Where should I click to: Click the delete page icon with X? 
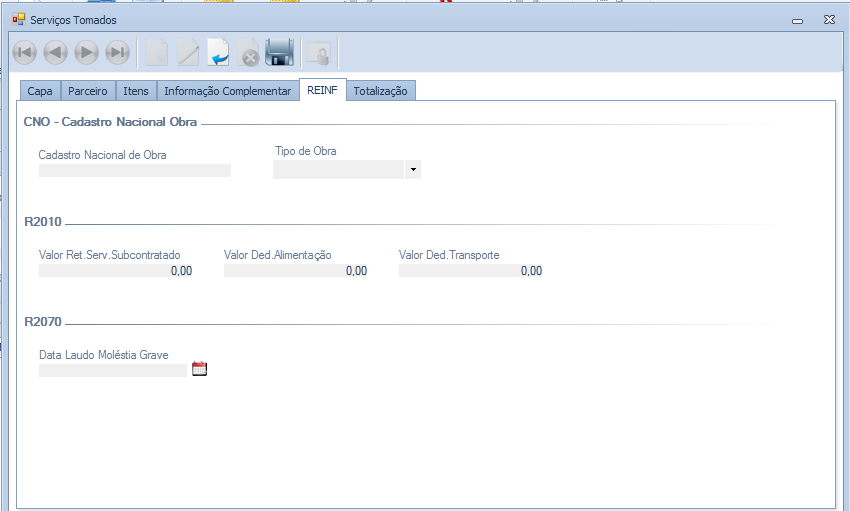(248, 53)
